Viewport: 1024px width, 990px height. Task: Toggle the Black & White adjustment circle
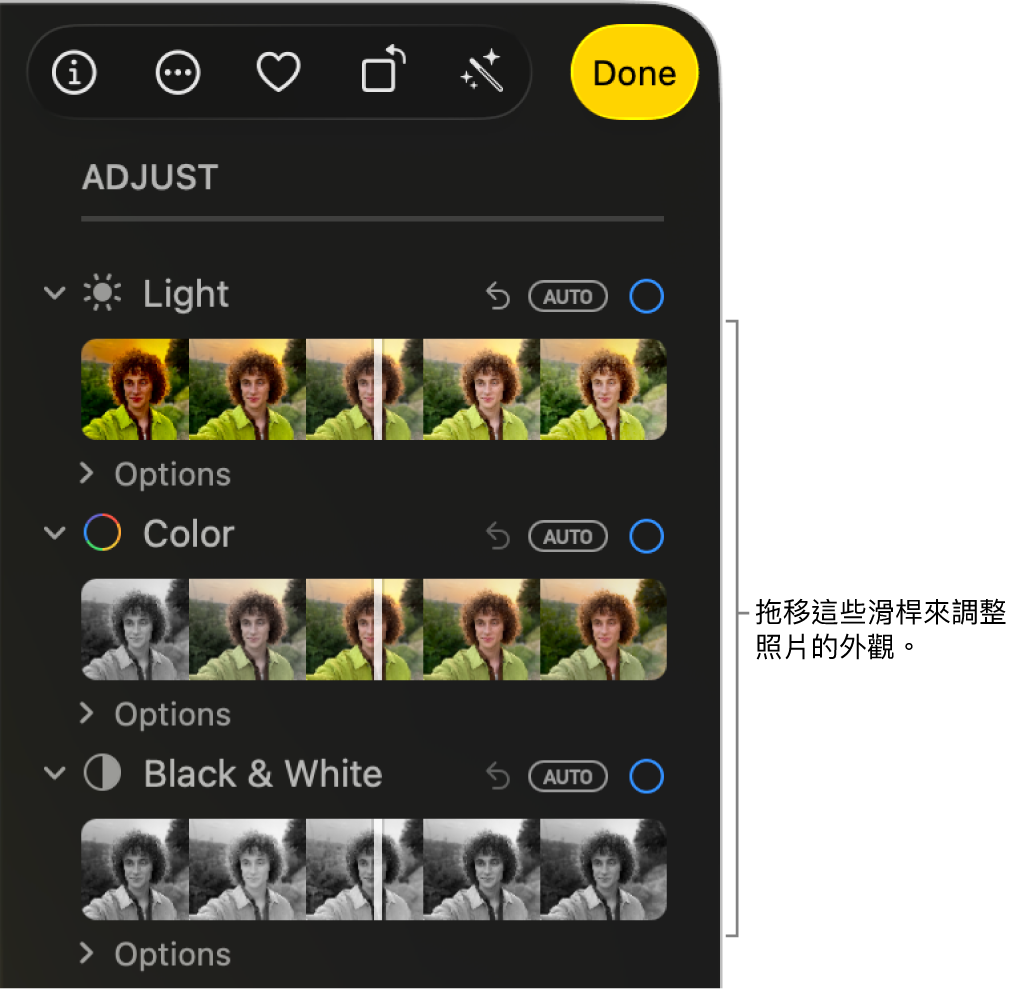coord(646,776)
